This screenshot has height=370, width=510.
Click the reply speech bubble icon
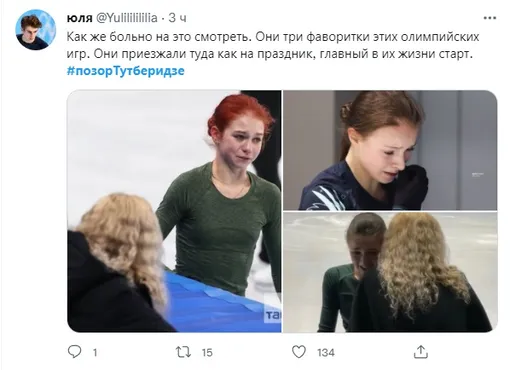click(74, 352)
